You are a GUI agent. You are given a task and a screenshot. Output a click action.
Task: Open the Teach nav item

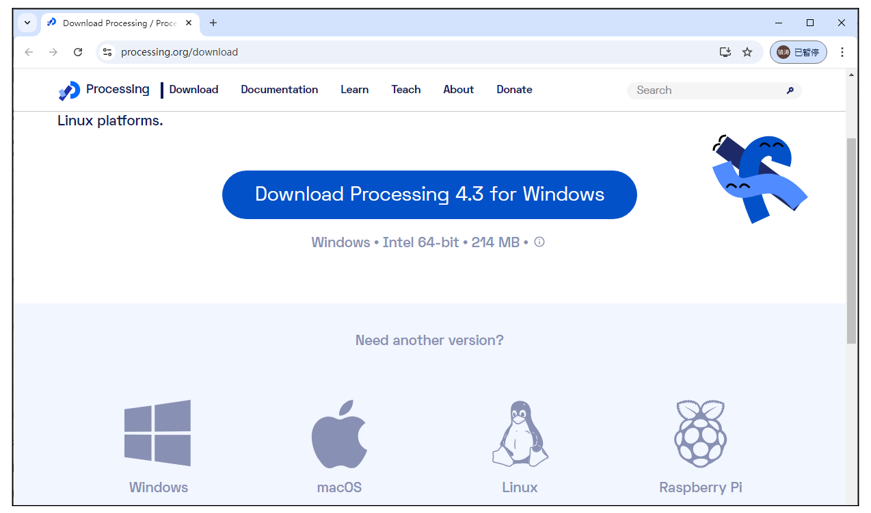coord(406,89)
